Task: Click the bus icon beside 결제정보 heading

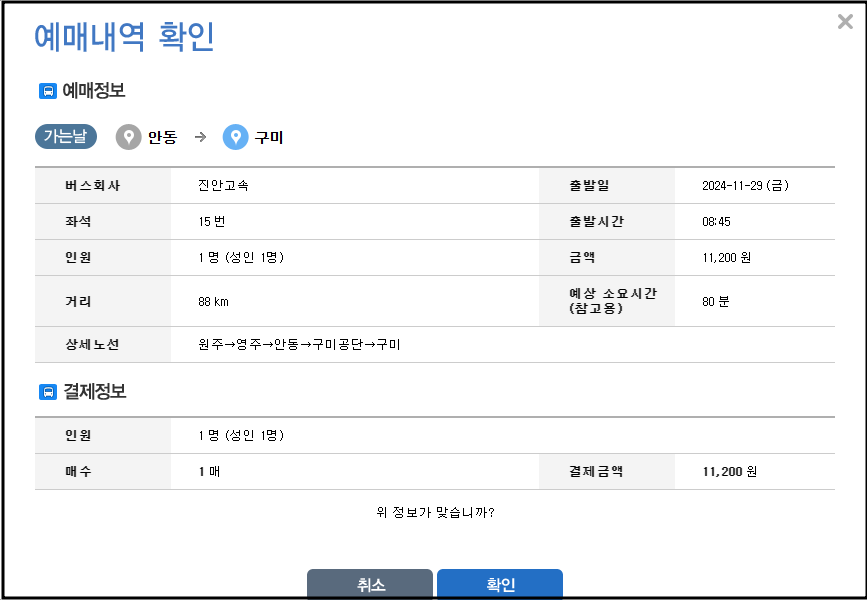Action: (47, 389)
